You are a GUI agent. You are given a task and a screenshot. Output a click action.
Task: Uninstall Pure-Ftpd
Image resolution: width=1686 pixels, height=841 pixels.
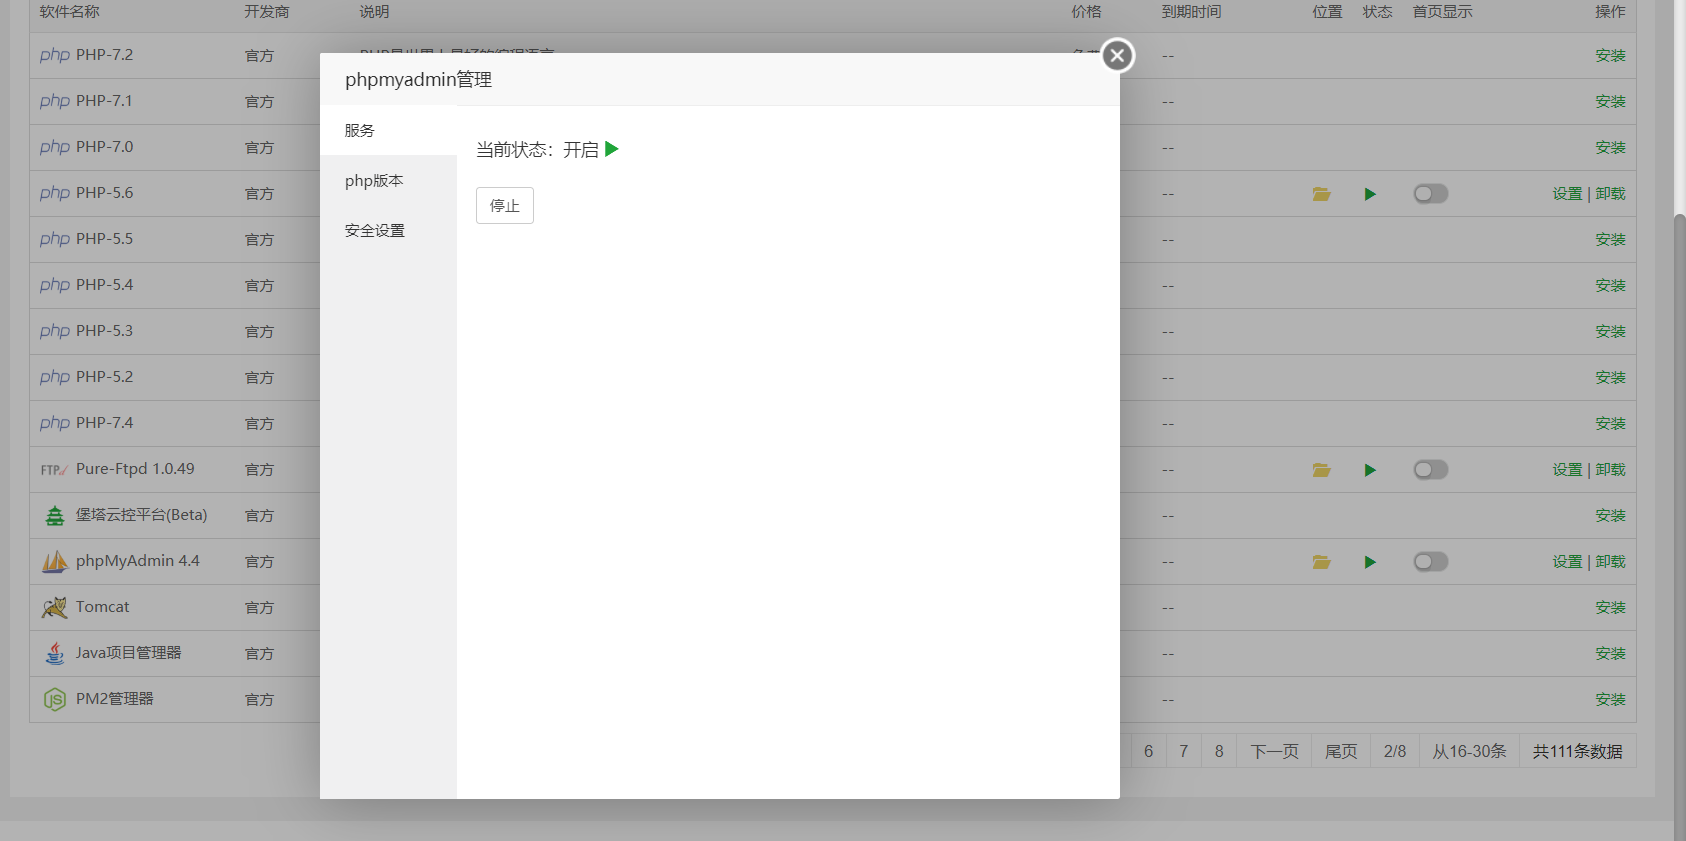tap(1610, 470)
